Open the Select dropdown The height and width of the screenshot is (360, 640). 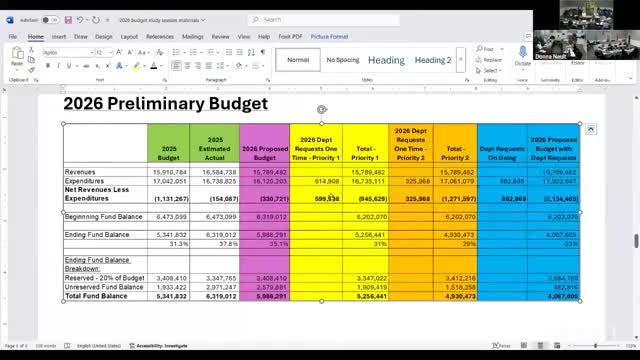[x=489, y=71]
